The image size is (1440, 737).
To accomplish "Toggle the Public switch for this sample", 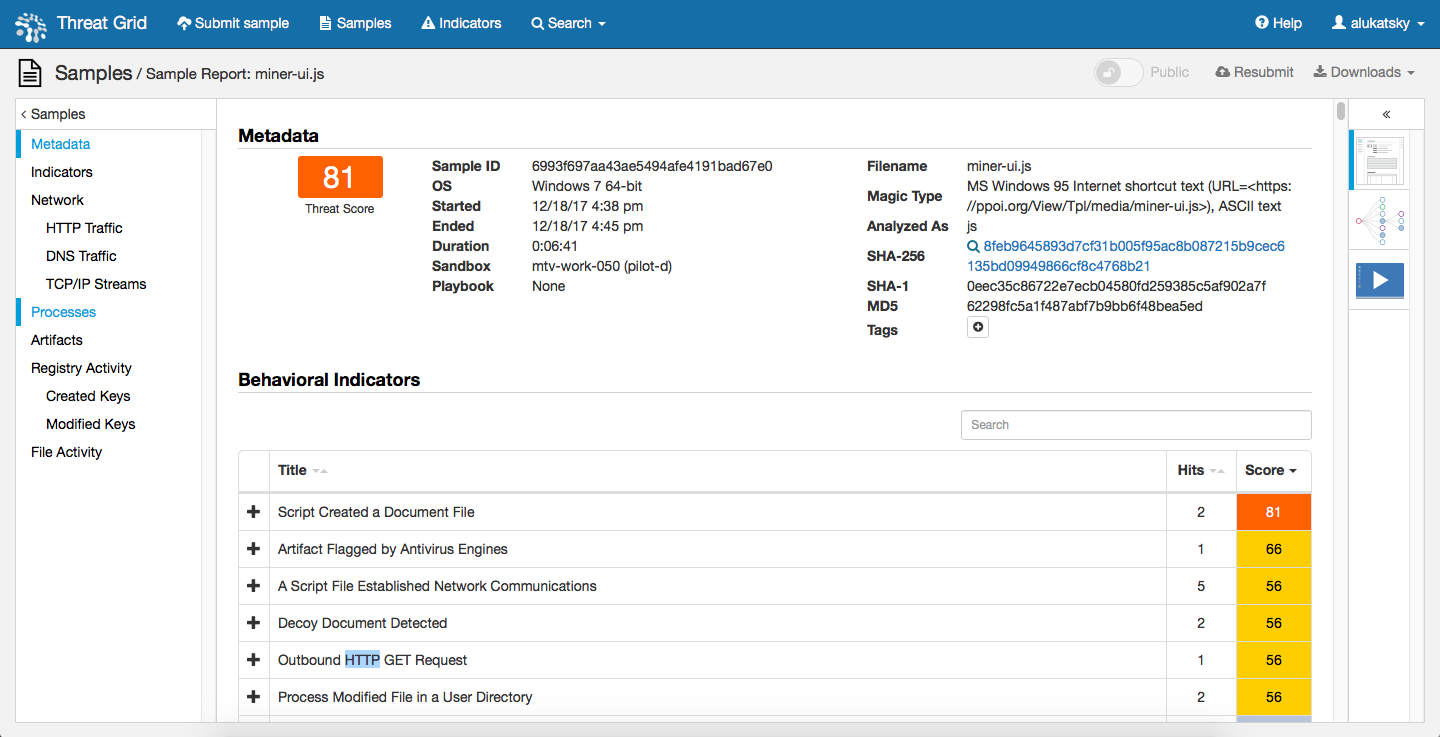I will (x=1118, y=71).
